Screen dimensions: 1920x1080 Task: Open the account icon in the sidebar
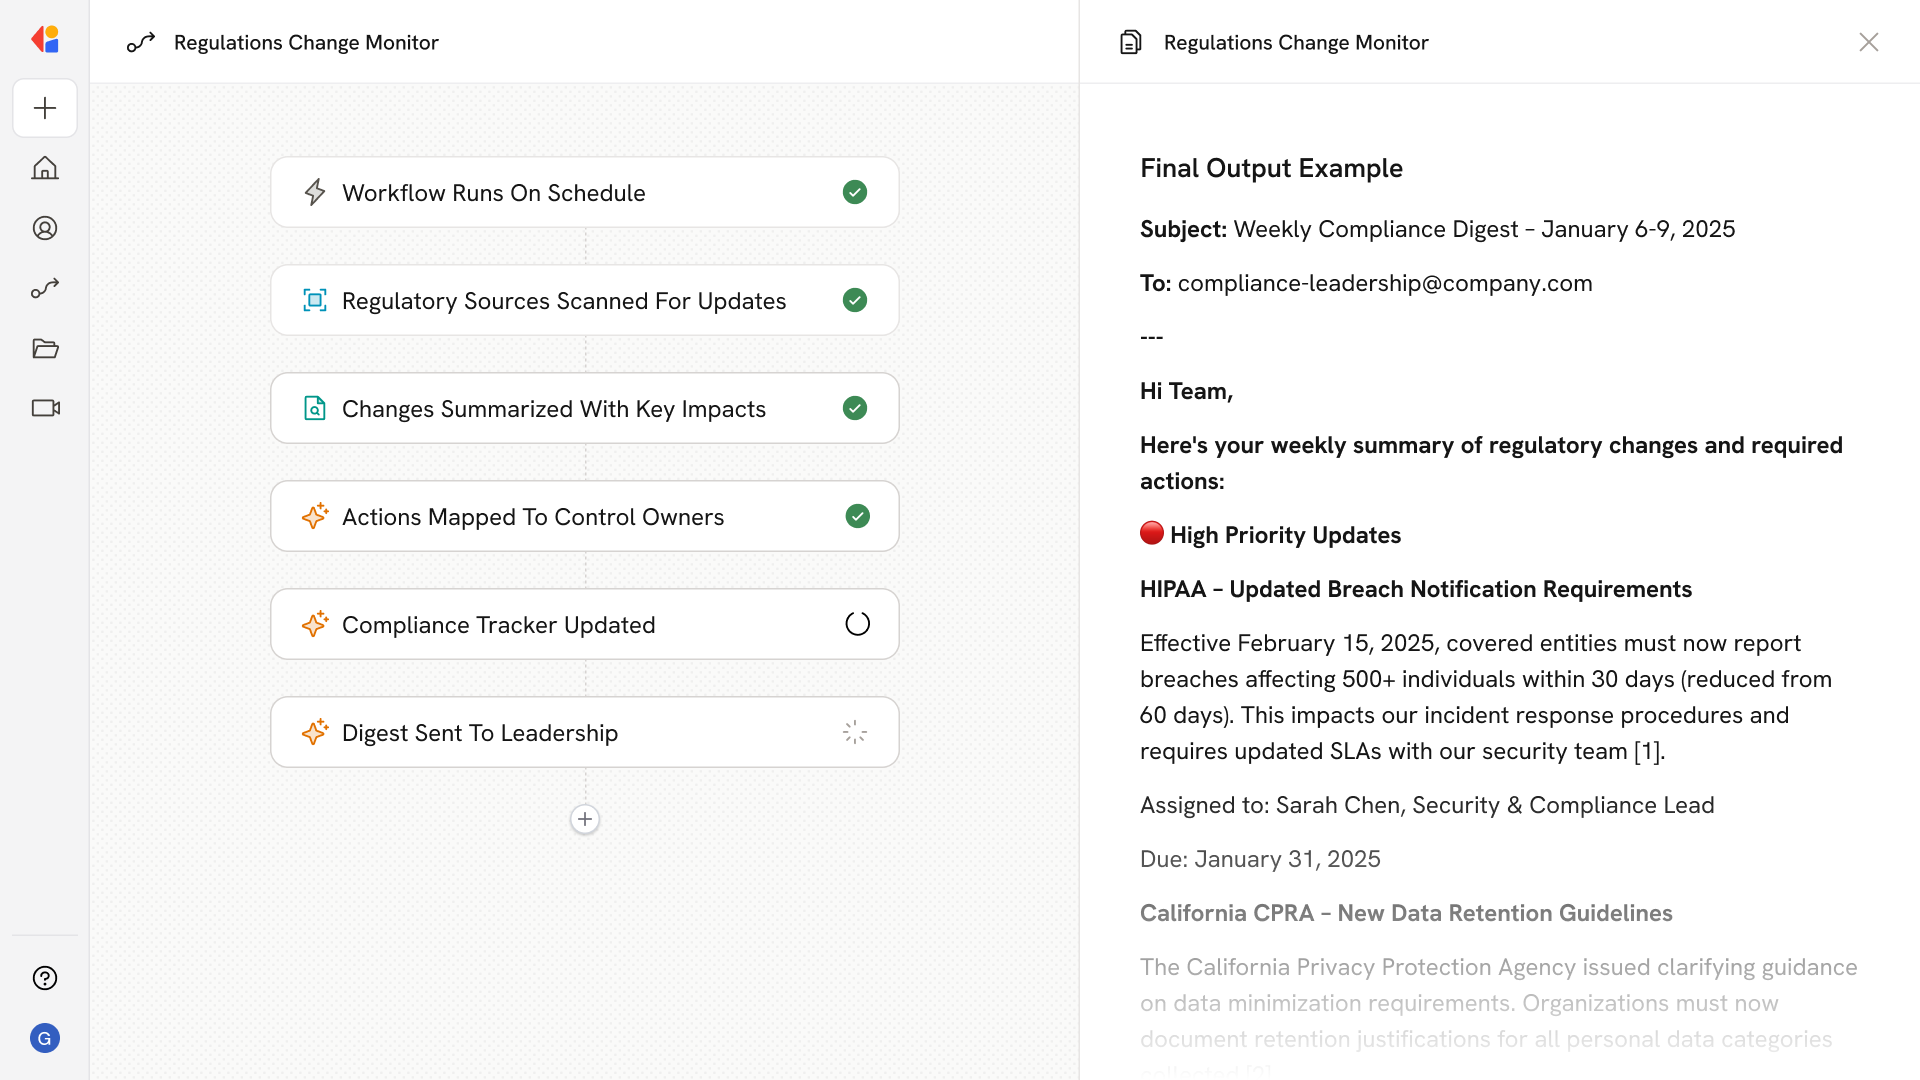coord(44,228)
